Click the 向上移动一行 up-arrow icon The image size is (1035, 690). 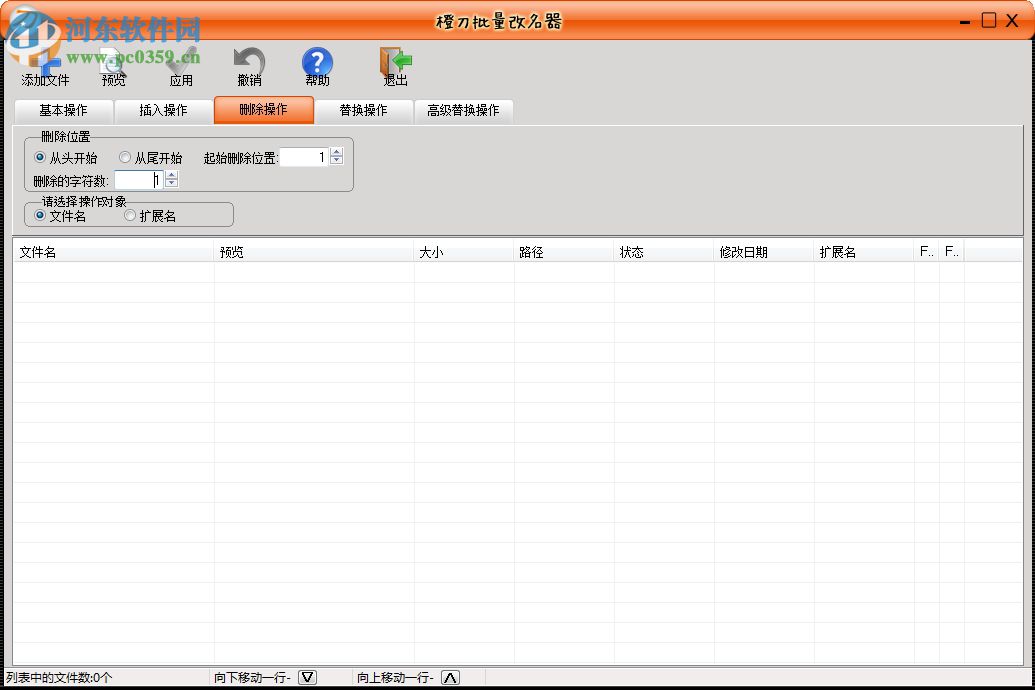click(449, 677)
